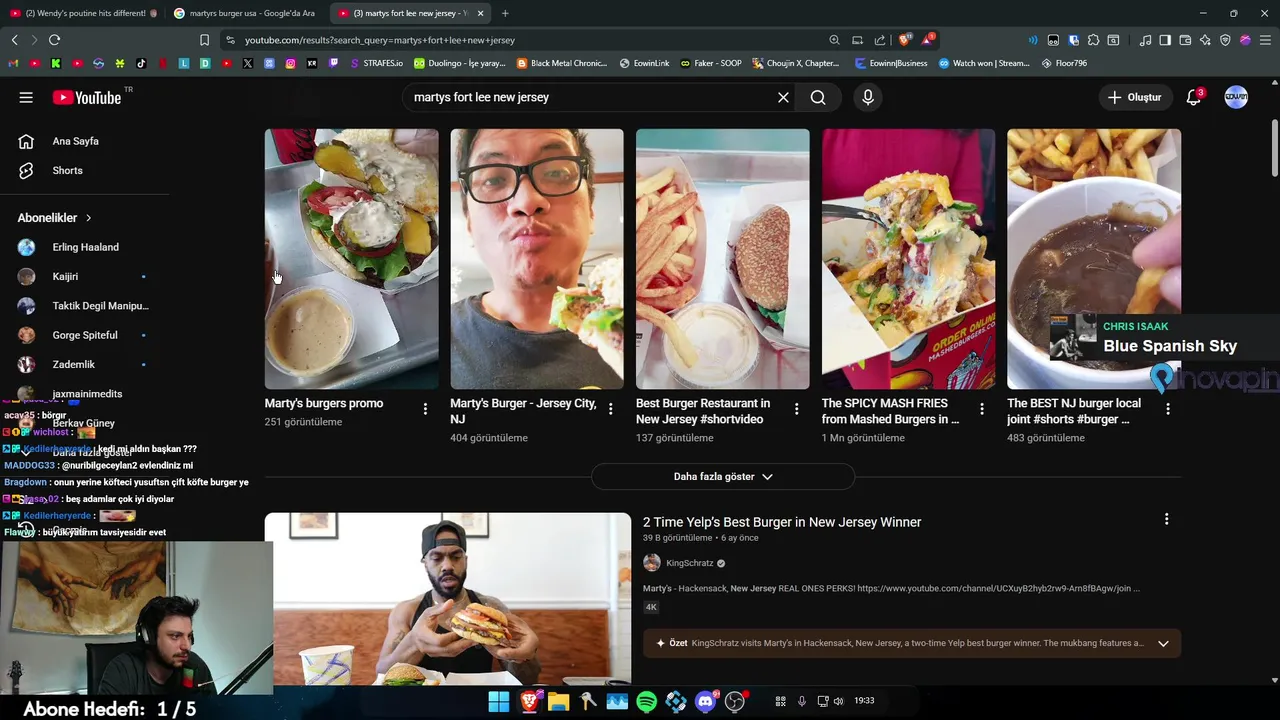1280x720 pixels.
Task: Expand the video summary Özet chevron
Action: tap(1163, 643)
